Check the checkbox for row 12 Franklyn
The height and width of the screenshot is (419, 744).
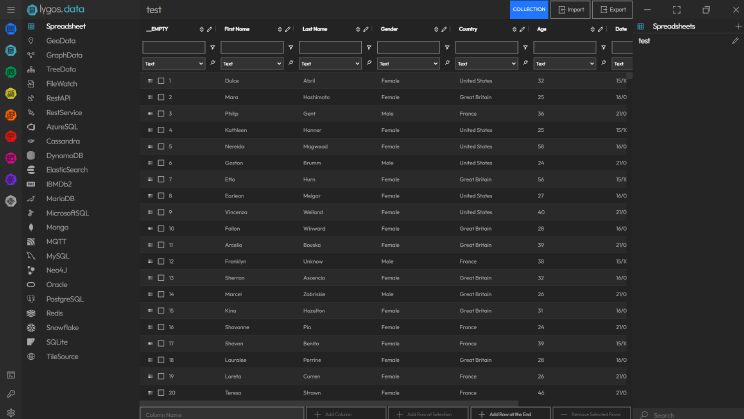click(x=161, y=261)
